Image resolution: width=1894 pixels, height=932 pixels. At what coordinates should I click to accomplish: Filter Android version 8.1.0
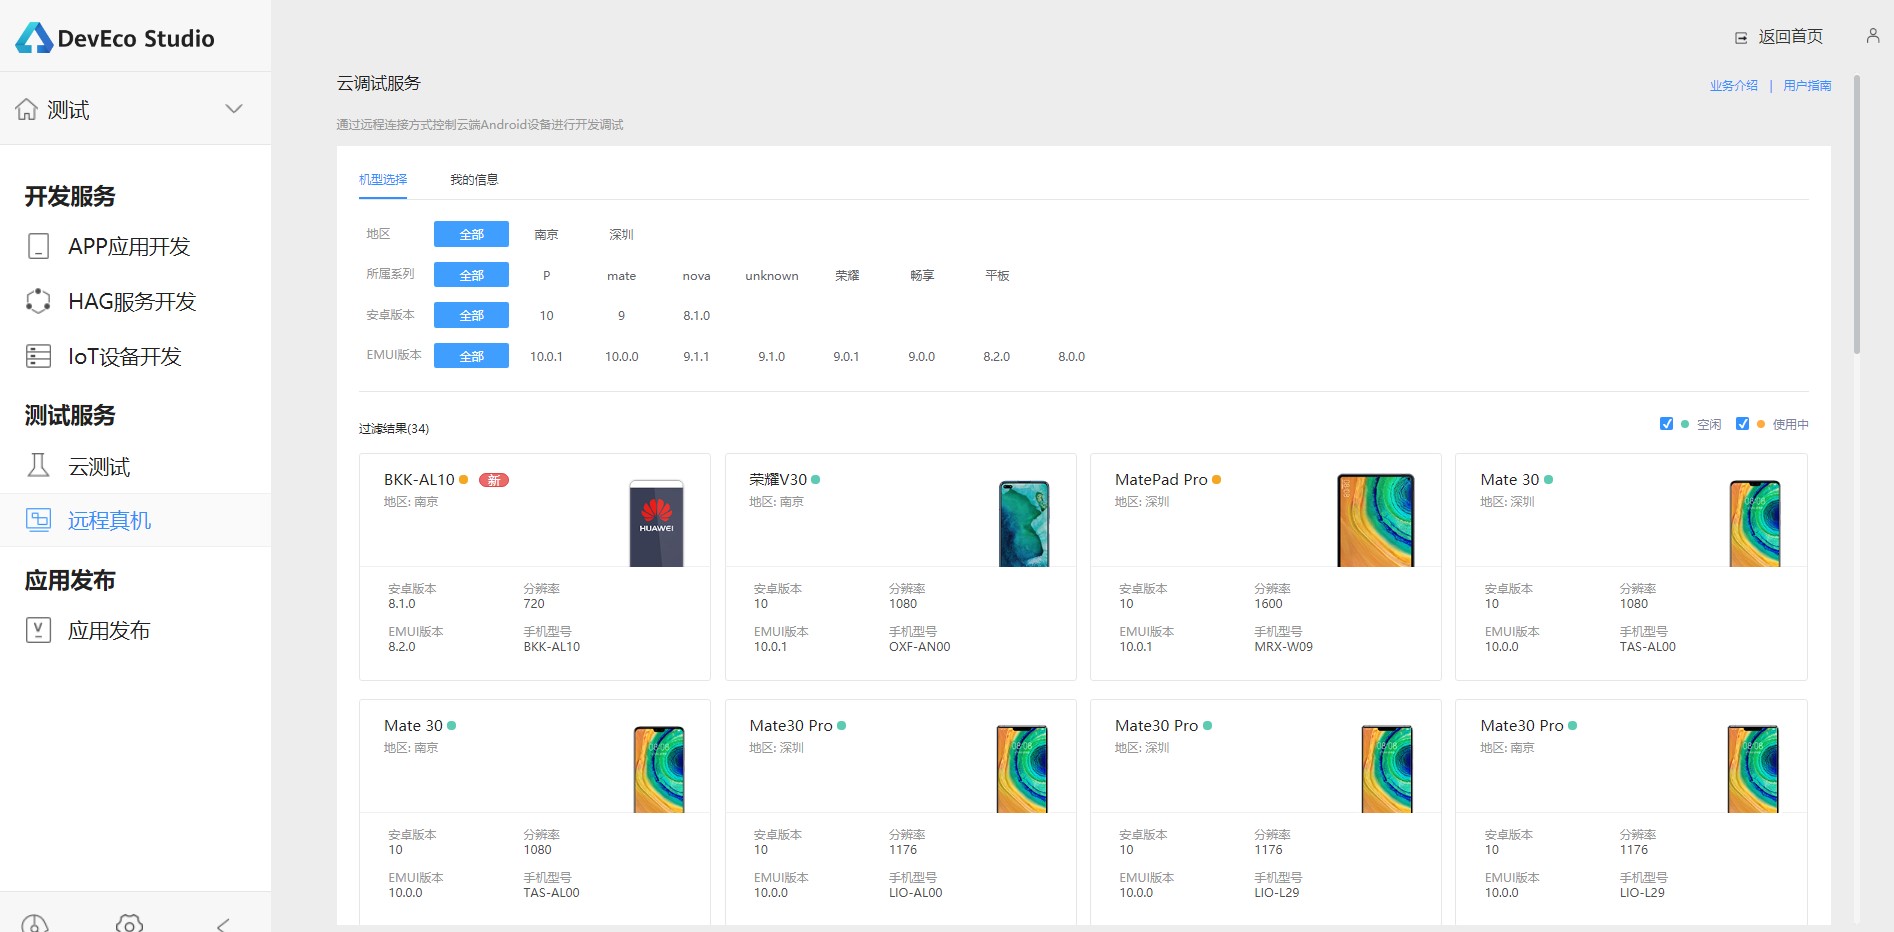pyautogui.click(x=696, y=315)
